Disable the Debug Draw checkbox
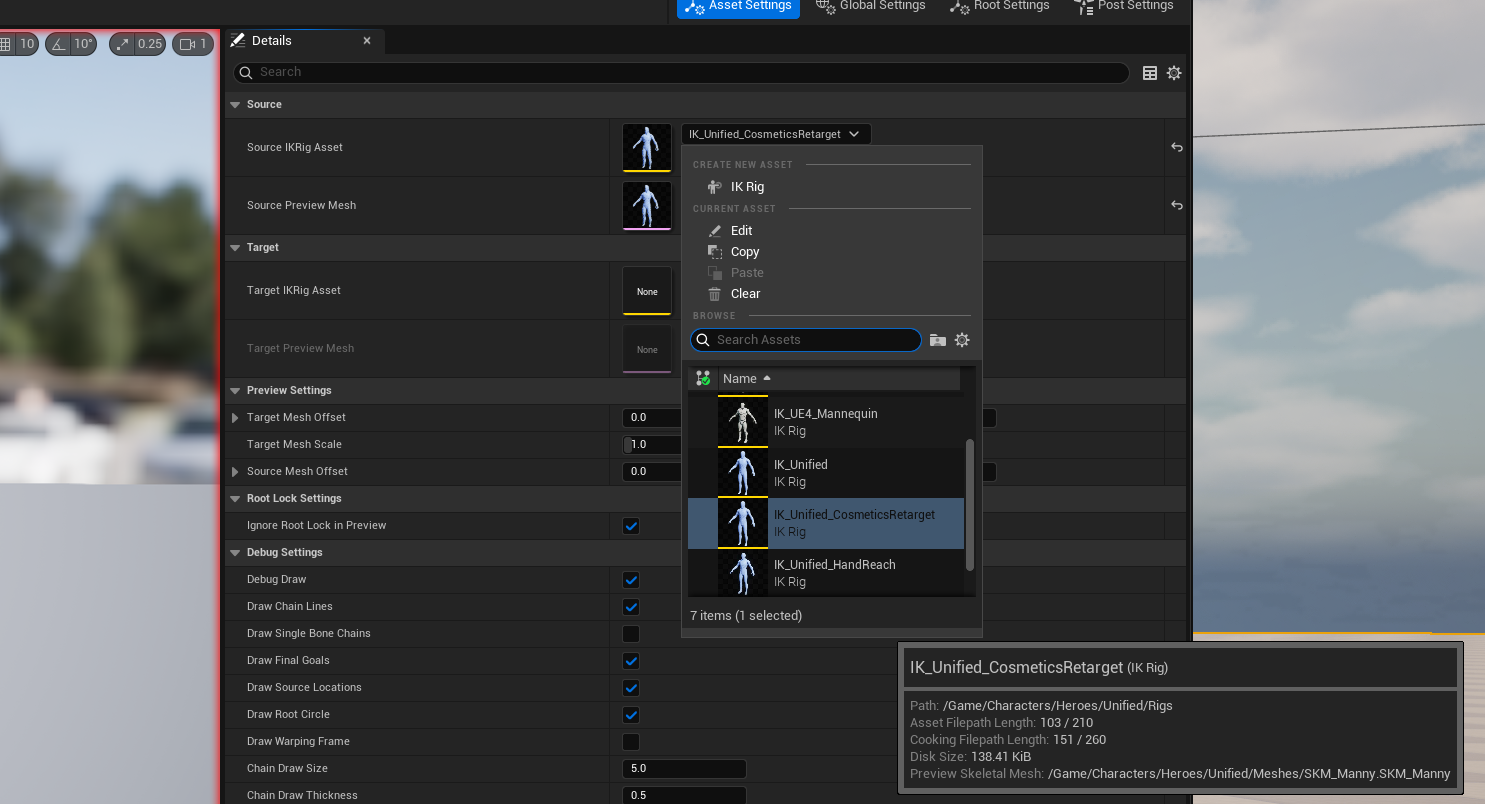 (x=631, y=580)
